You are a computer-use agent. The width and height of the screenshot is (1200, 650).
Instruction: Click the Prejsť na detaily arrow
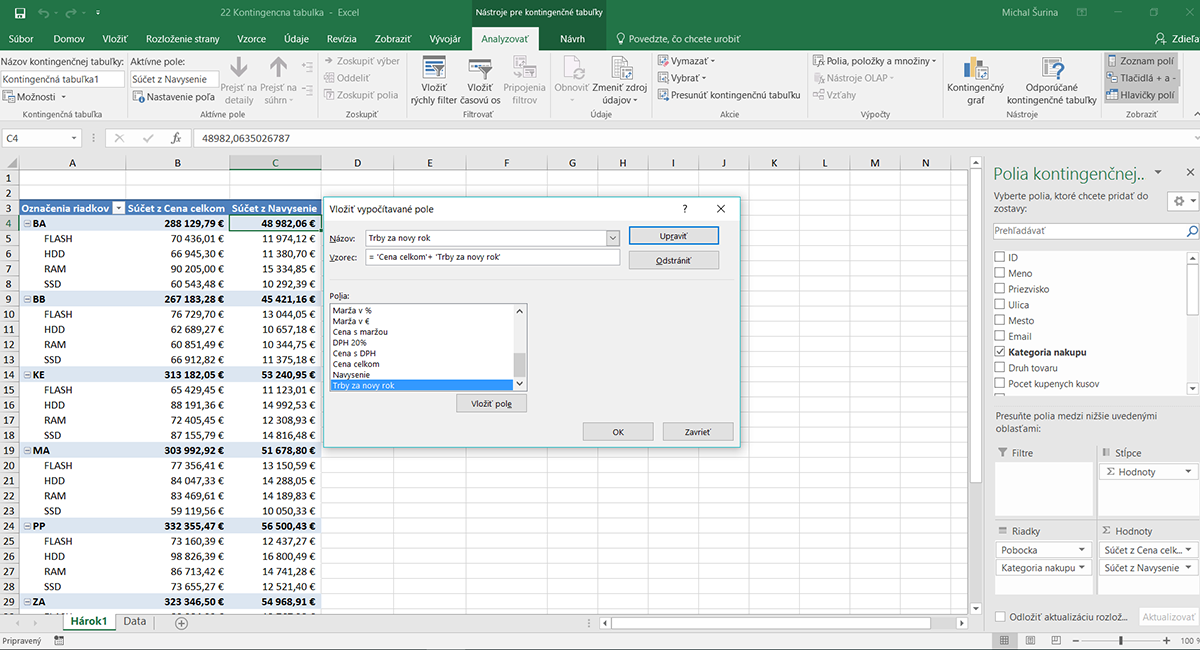point(239,68)
